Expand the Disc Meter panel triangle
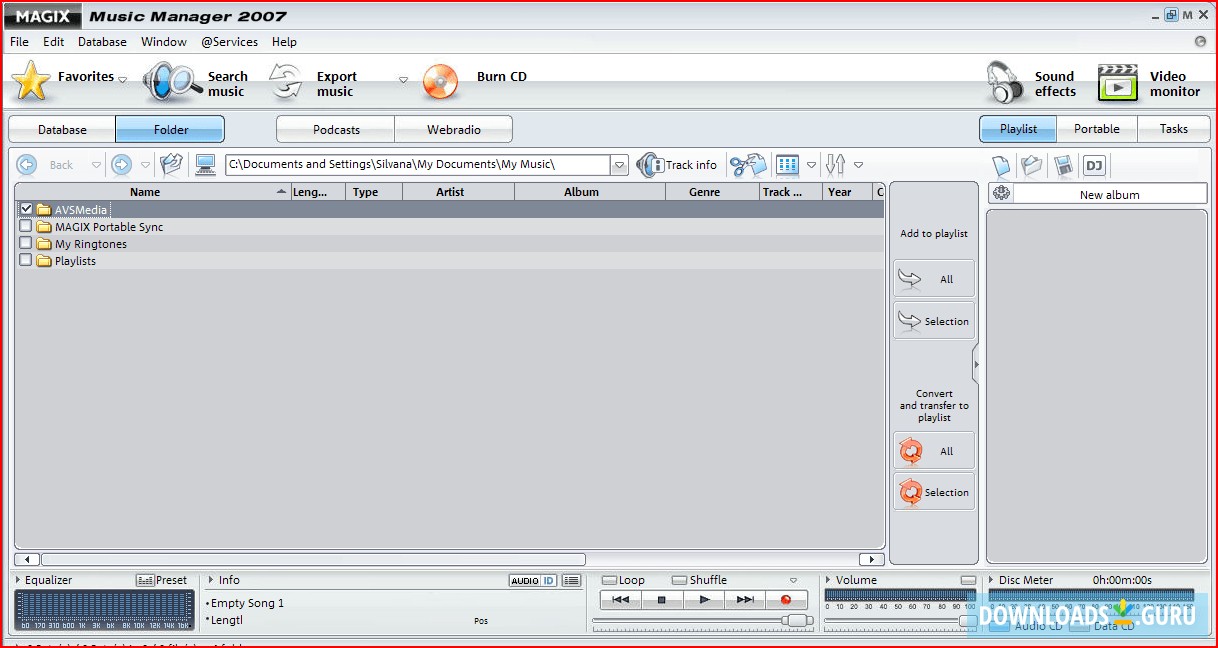 991,580
